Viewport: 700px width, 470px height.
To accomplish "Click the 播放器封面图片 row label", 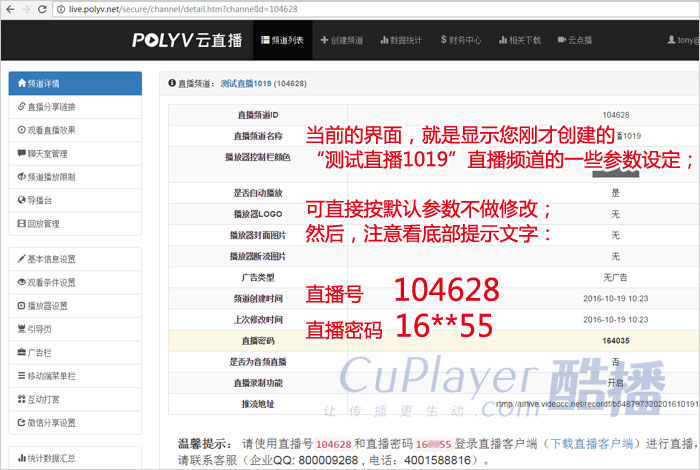I will pos(258,235).
